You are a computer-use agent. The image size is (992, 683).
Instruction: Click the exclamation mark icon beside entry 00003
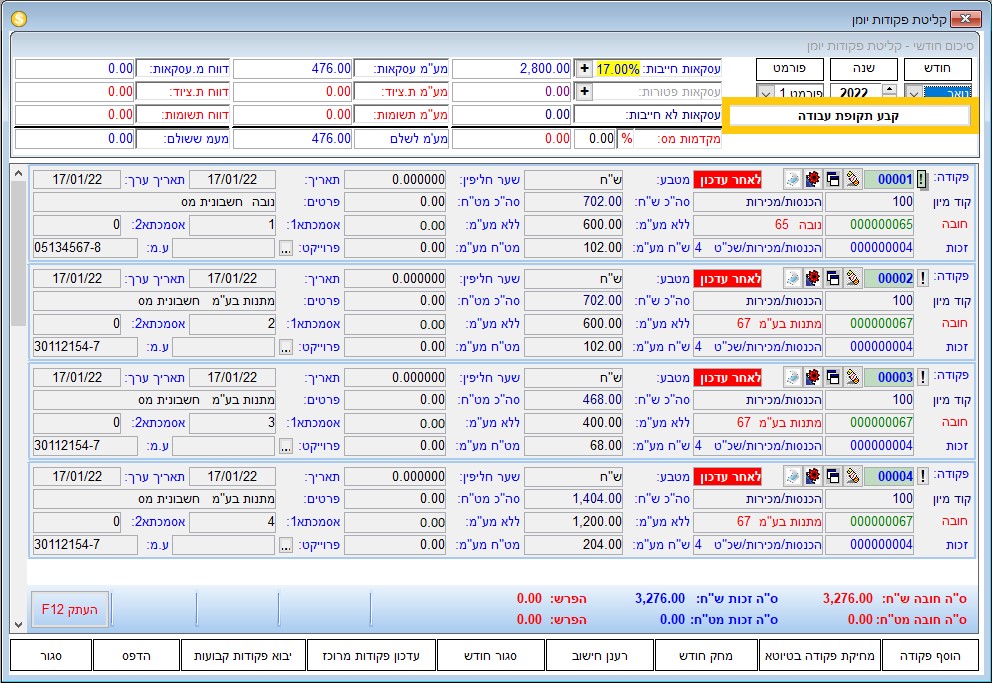pyautogui.click(x=922, y=377)
